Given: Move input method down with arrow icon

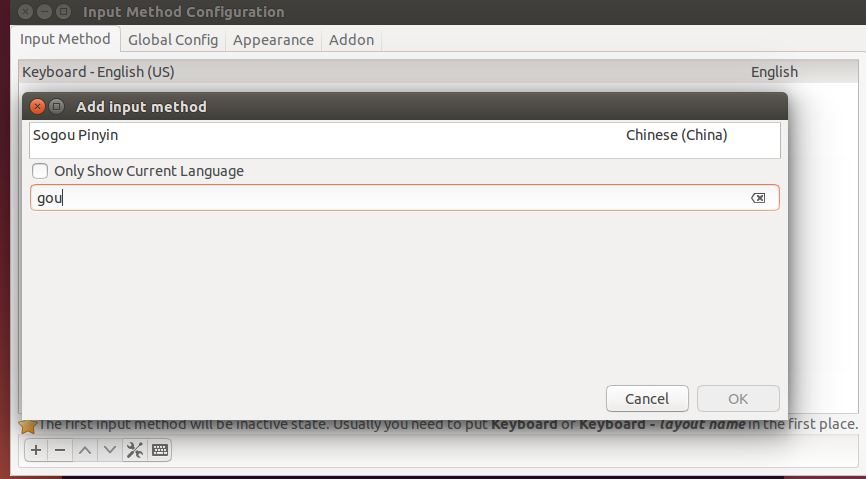Looking at the screenshot, I should 110,450.
